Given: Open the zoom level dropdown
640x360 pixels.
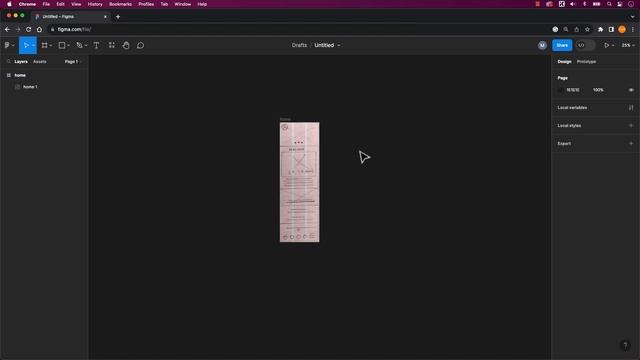Looking at the screenshot, I should point(628,45).
